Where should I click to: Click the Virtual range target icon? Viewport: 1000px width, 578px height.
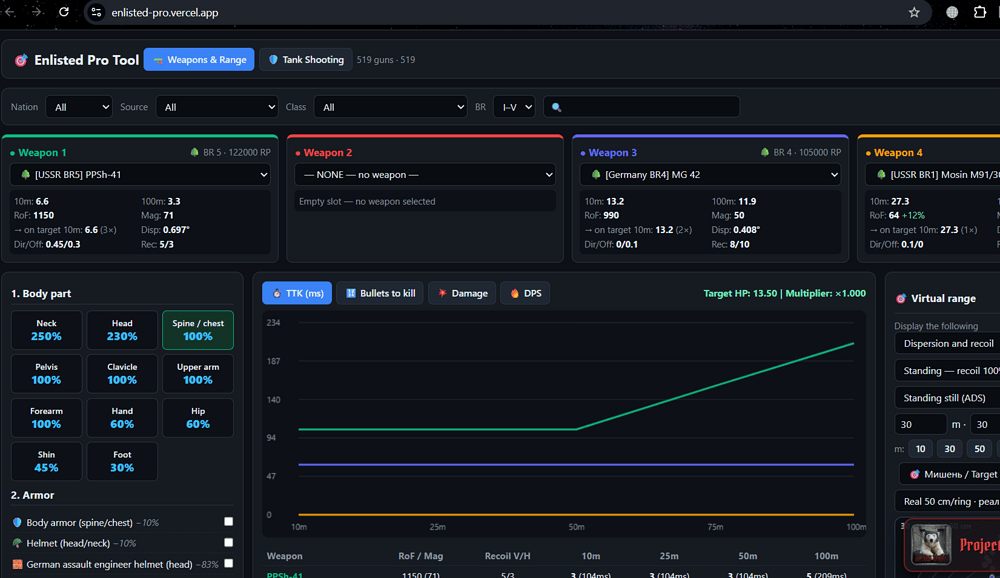[901, 299]
